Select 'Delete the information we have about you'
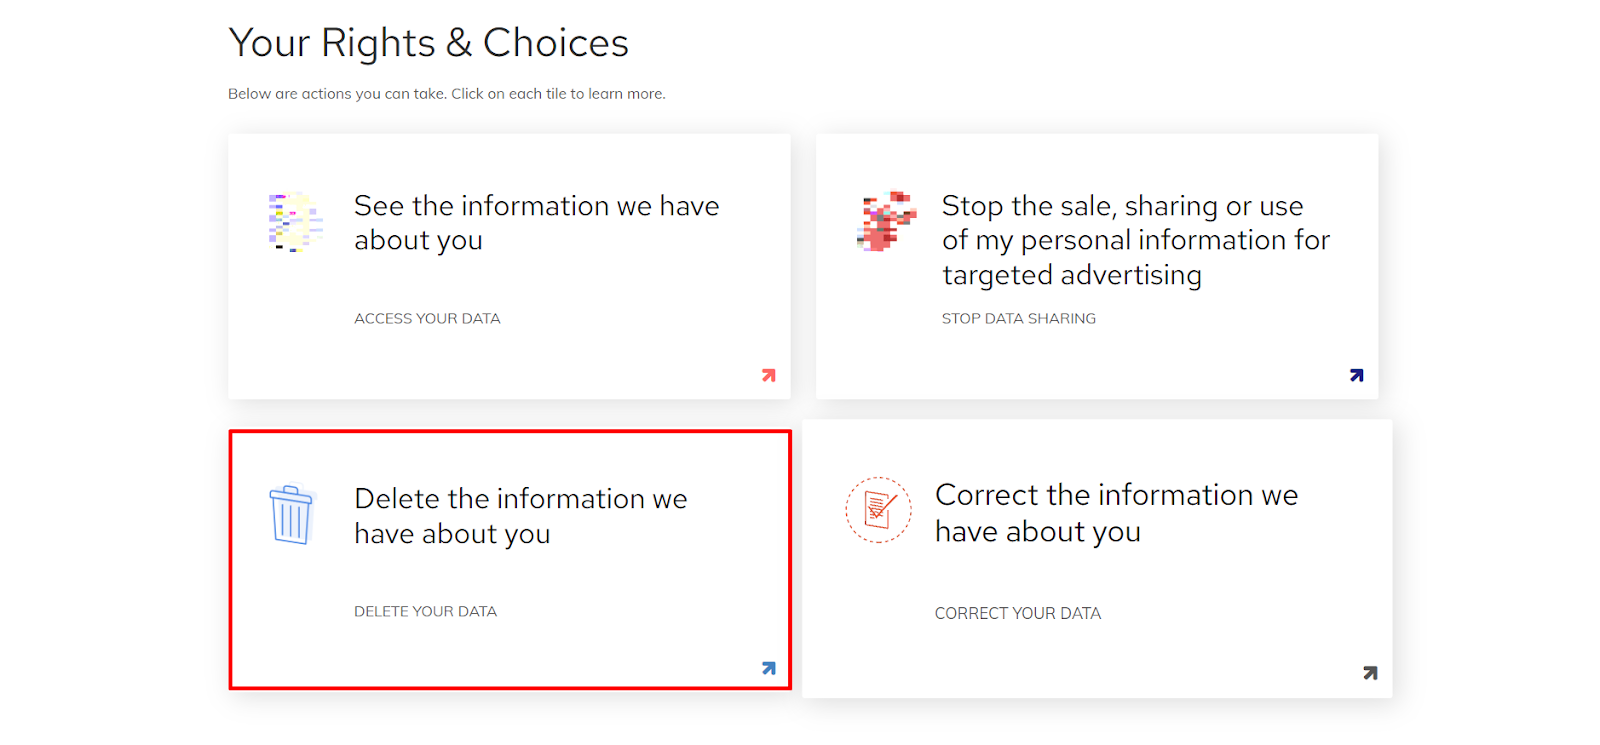Image resolution: width=1600 pixels, height=745 pixels. tap(520, 516)
